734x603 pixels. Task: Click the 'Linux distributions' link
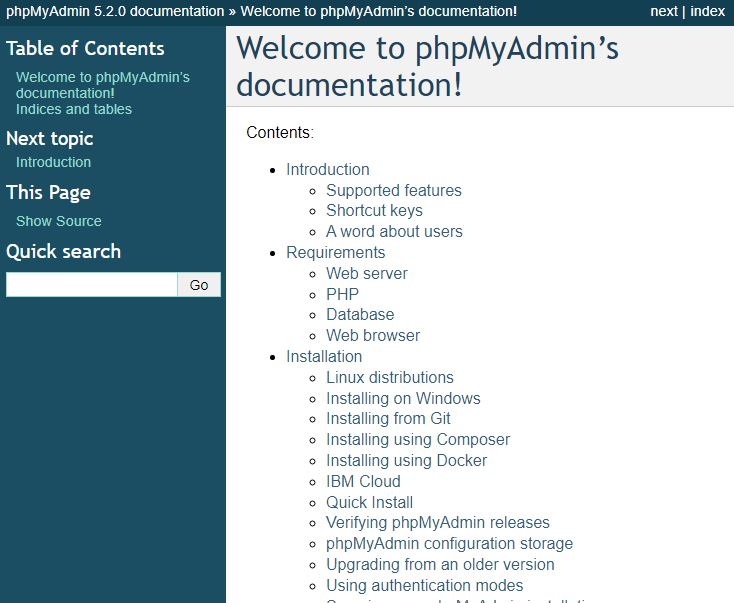389,377
